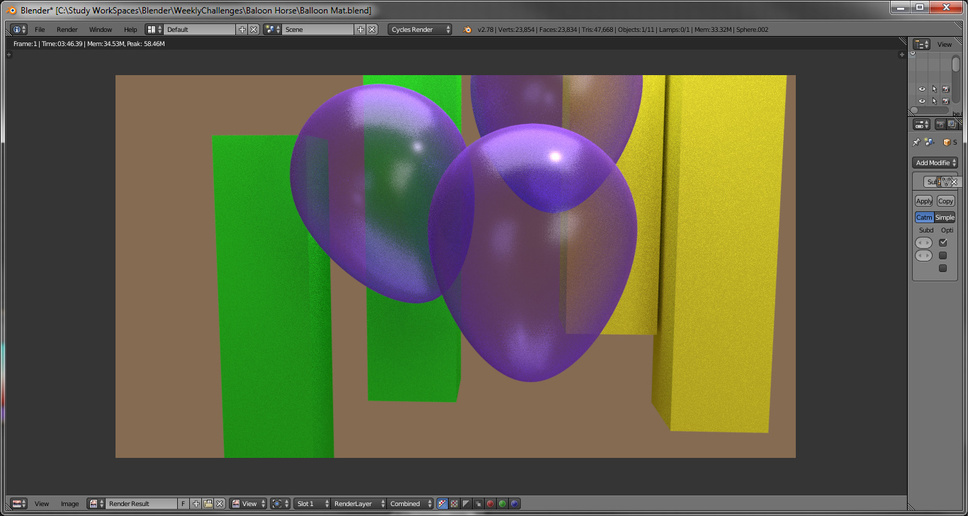Open the Render menu in top bar
The width and height of the screenshot is (968, 516).
67,30
